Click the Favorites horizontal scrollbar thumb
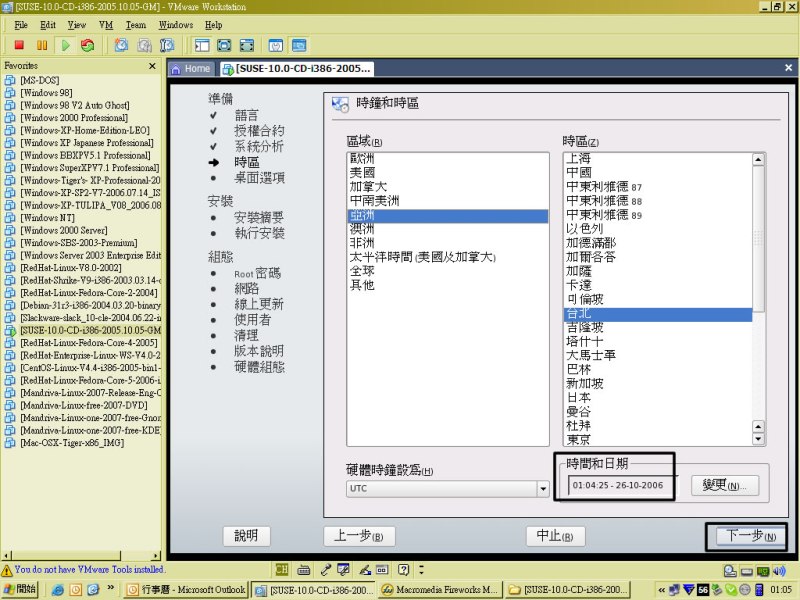This screenshot has height=600, width=800. coord(65,556)
